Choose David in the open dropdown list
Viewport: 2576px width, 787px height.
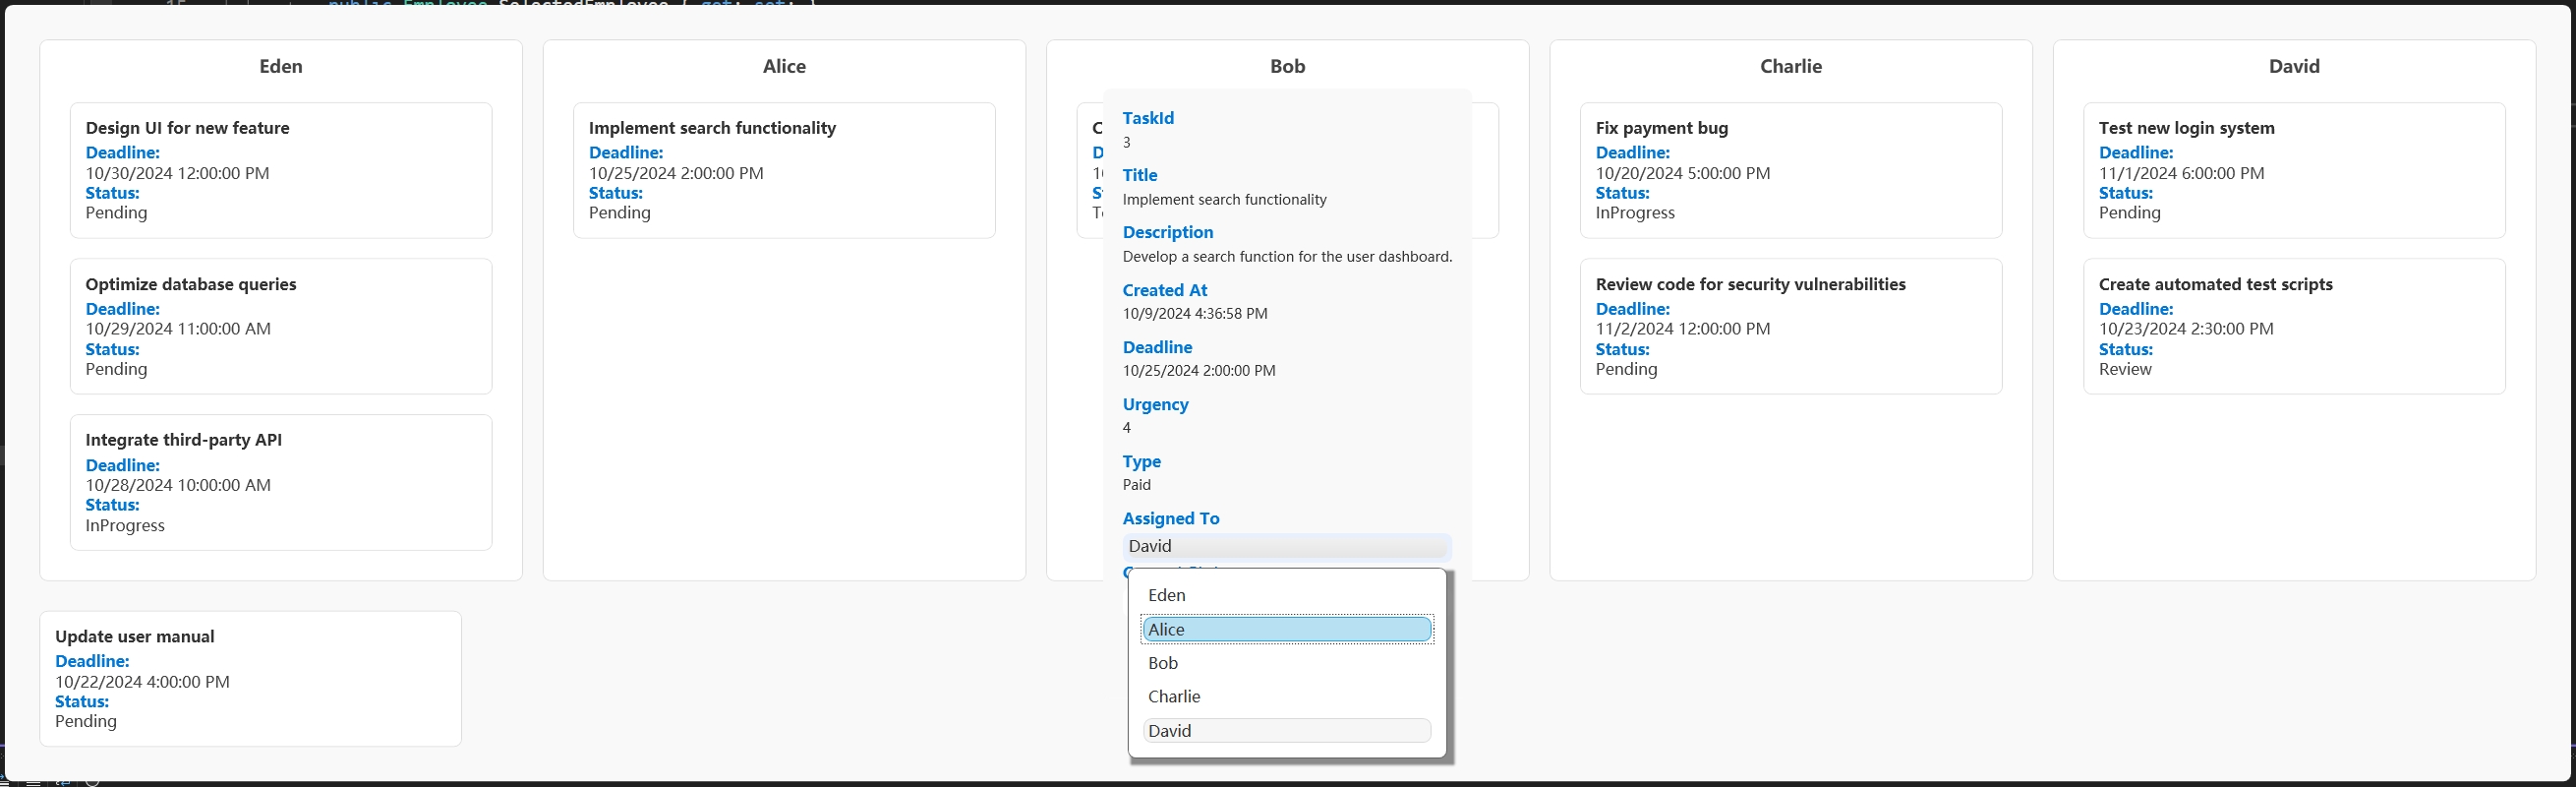tap(1286, 731)
